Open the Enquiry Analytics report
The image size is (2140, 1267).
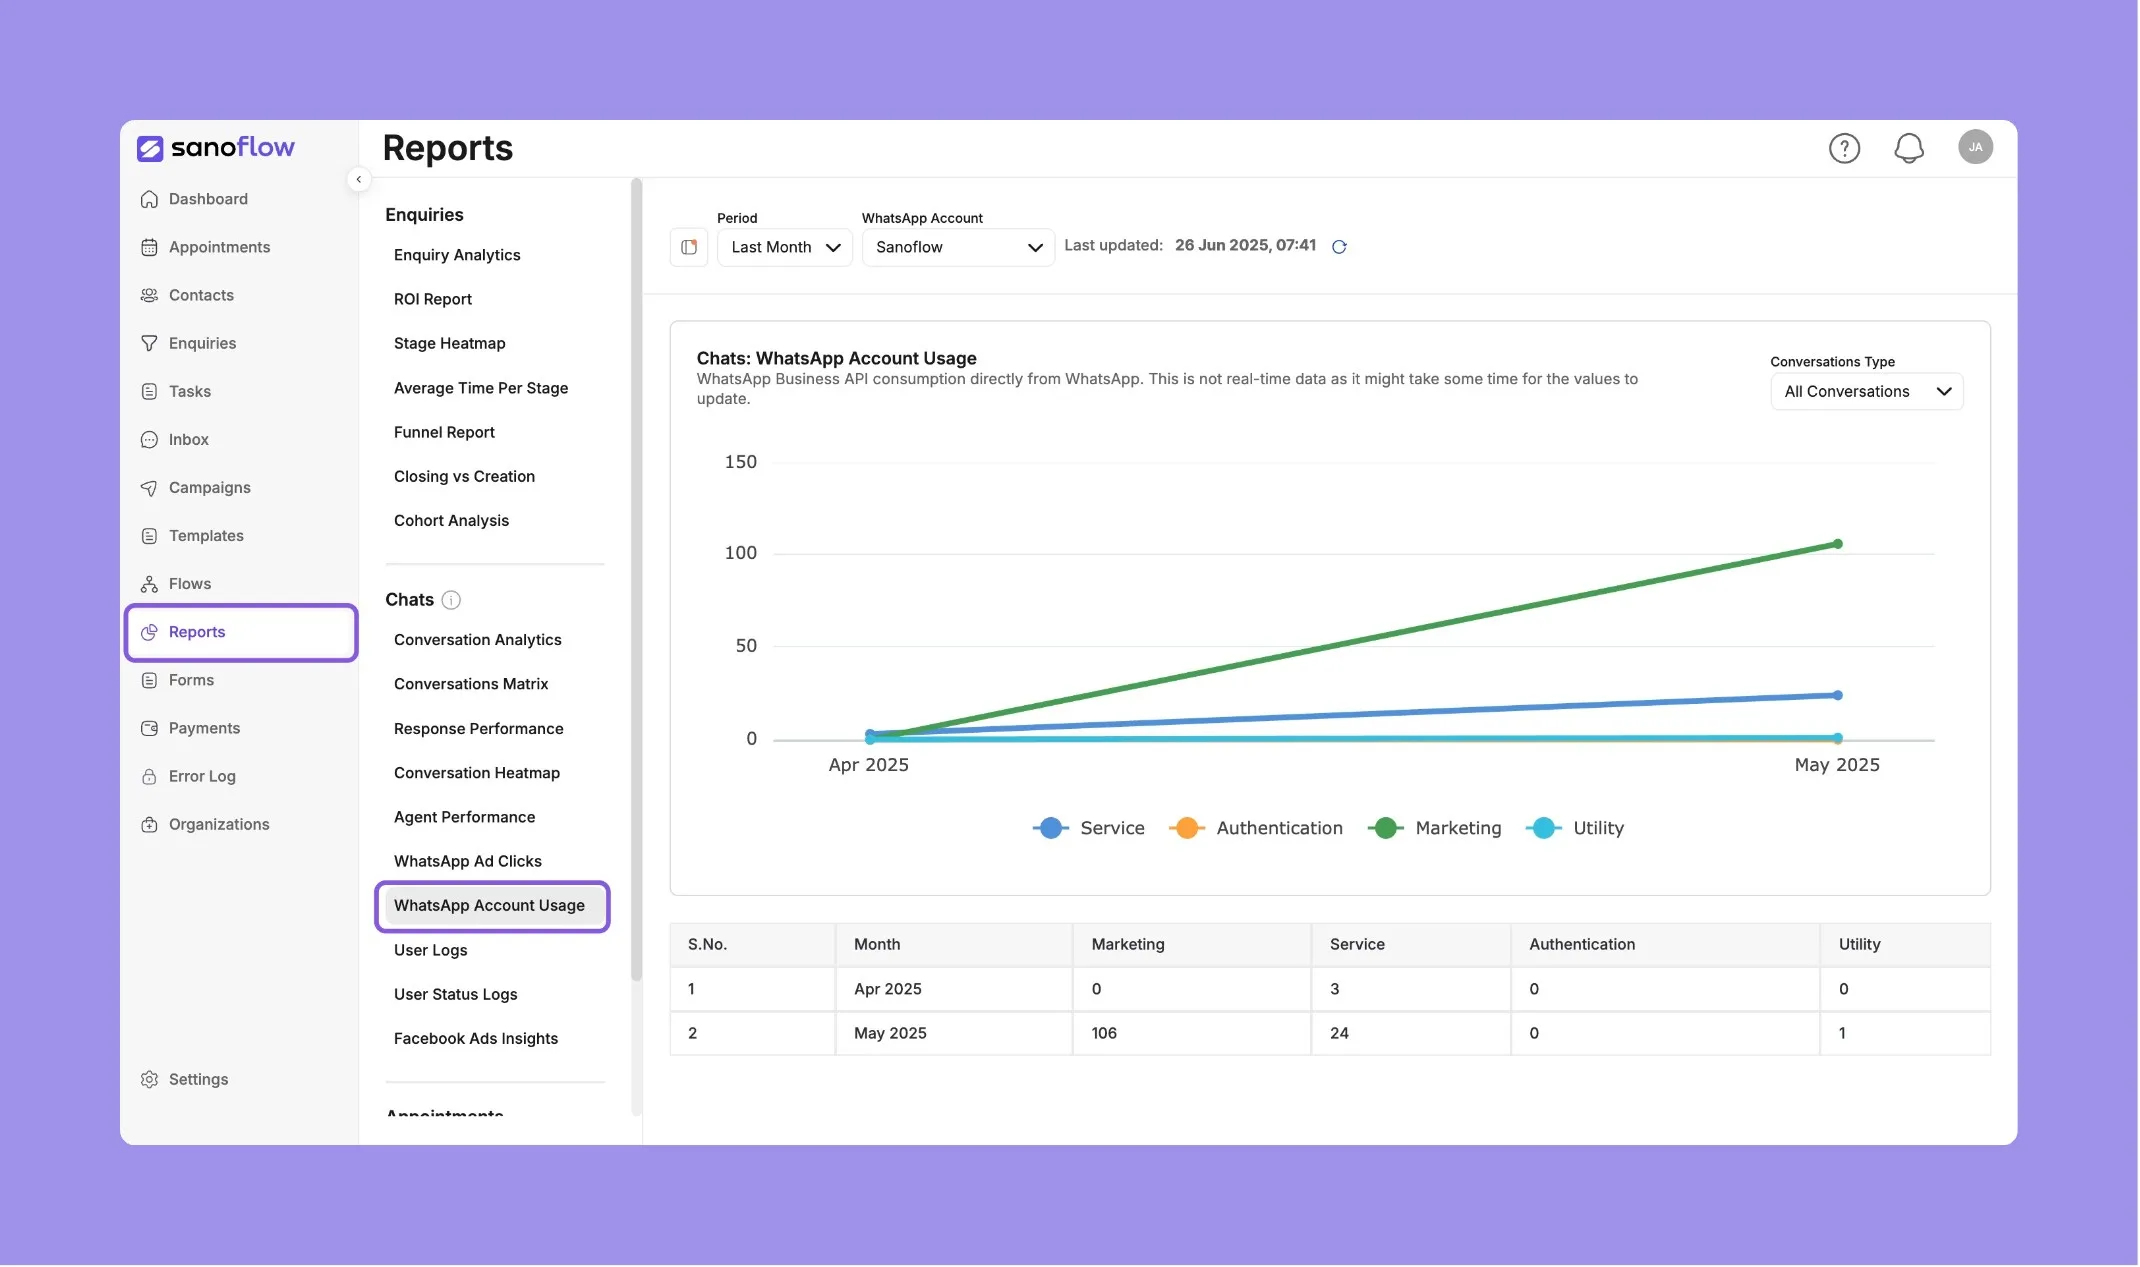(457, 255)
